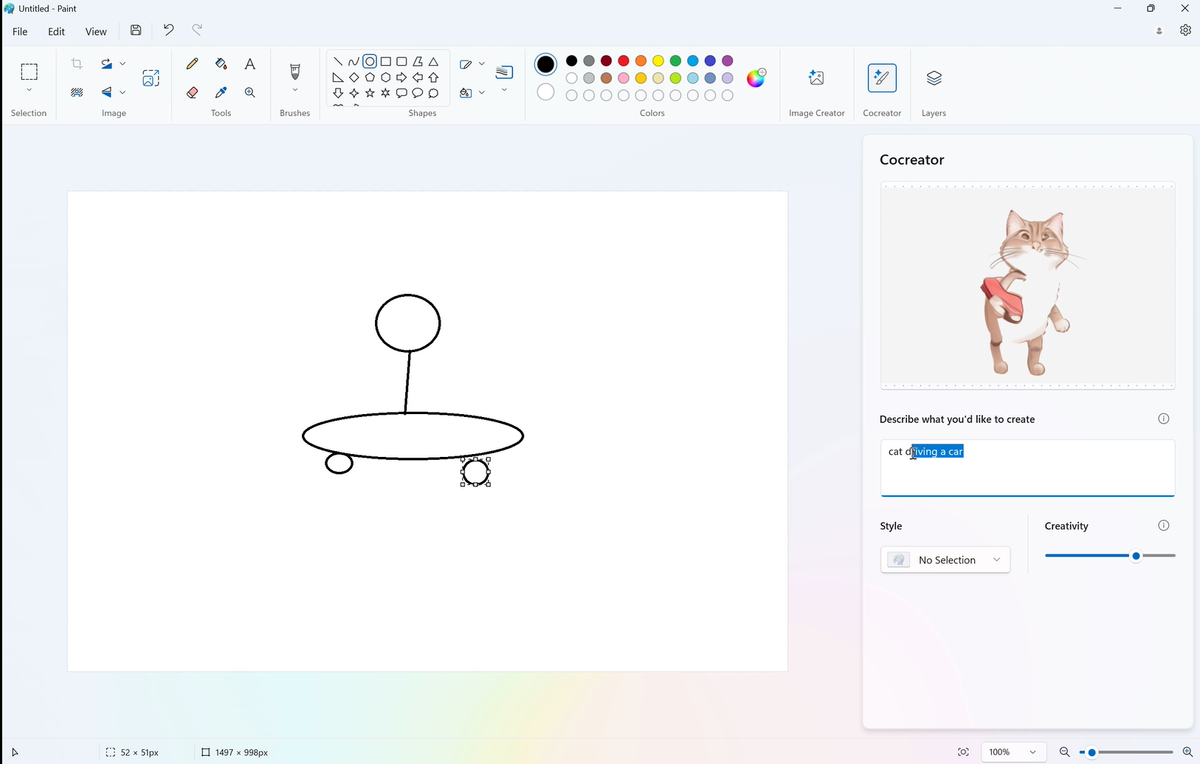The image size is (1200, 764).
Task: Select the Color picker eyedropper tool
Action: (x=221, y=92)
